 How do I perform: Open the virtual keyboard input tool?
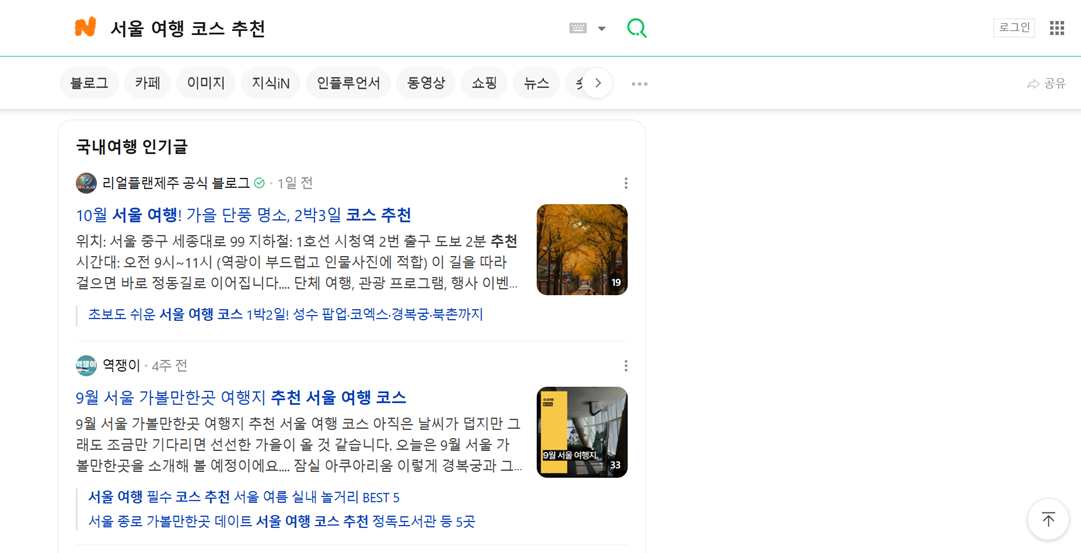[578, 28]
